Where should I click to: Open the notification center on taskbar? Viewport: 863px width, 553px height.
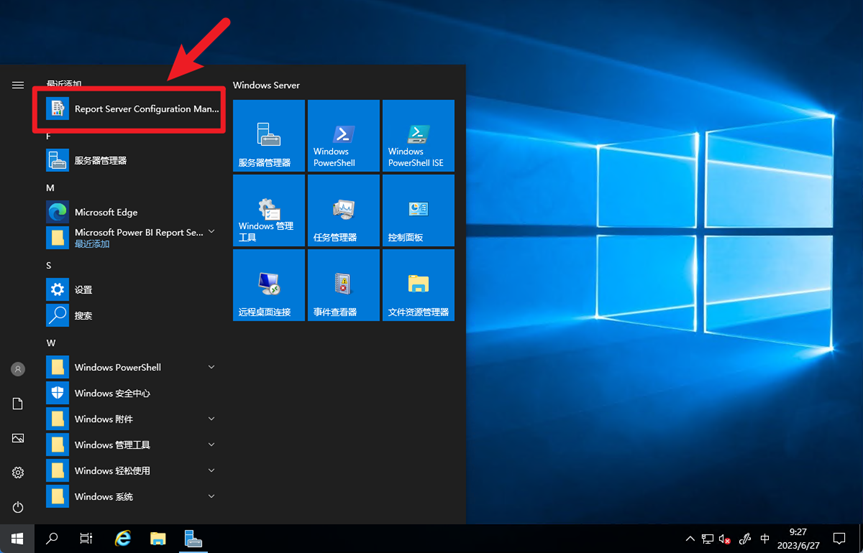coord(839,539)
